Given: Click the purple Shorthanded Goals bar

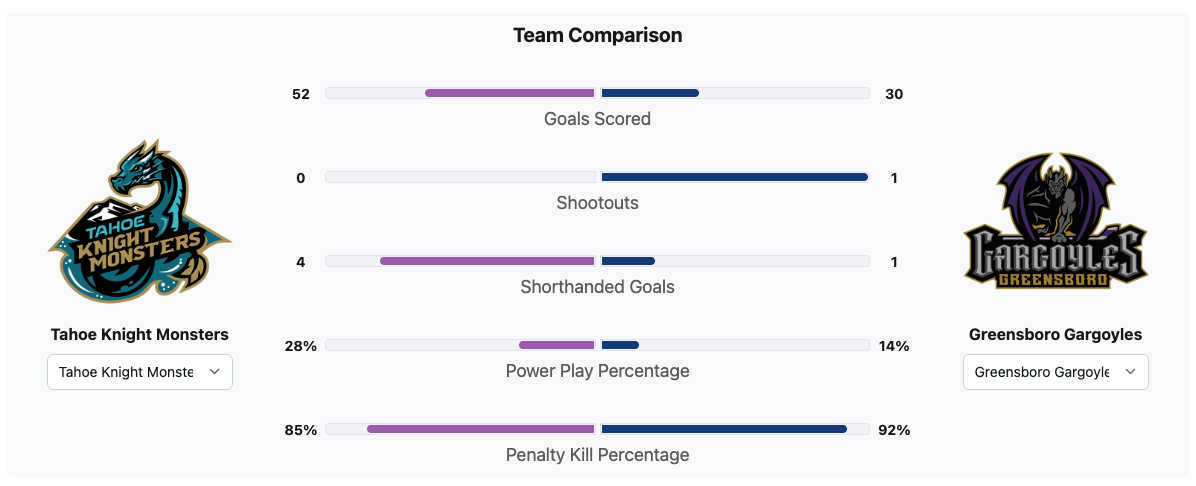Looking at the screenshot, I should tap(487, 261).
